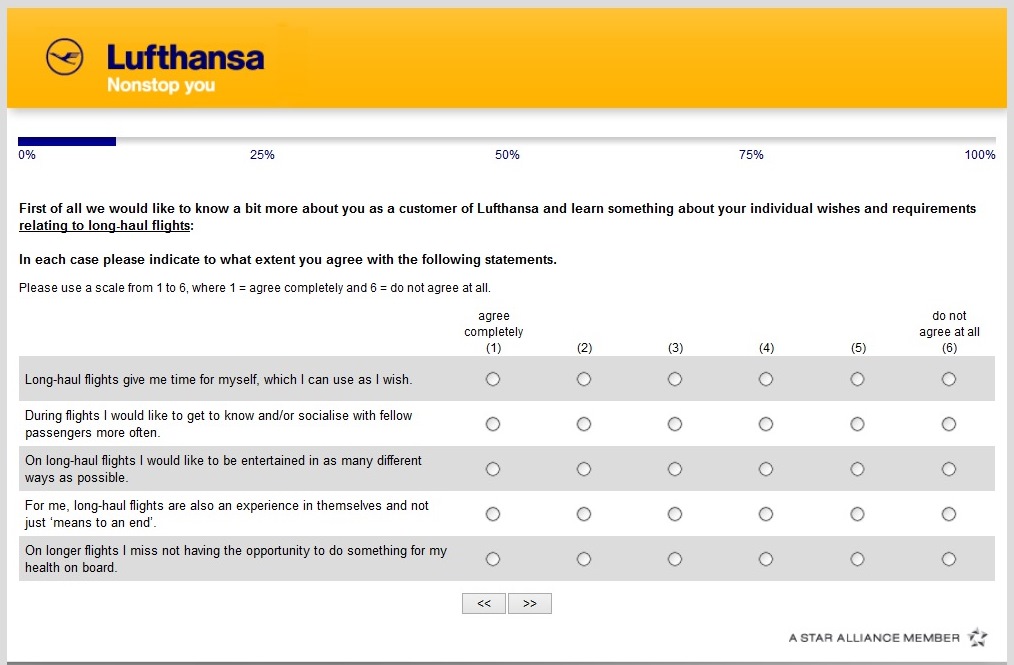Image resolution: width=1014 pixels, height=665 pixels.
Task: Click the 'A STAR ALLIANCE MEMBER' text
Action: (874, 638)
